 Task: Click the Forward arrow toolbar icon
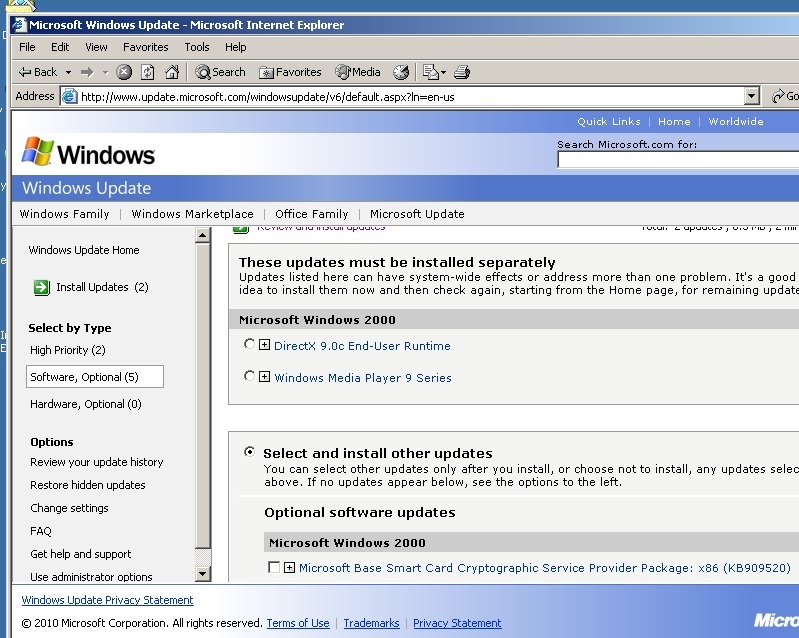coord(87,72)
